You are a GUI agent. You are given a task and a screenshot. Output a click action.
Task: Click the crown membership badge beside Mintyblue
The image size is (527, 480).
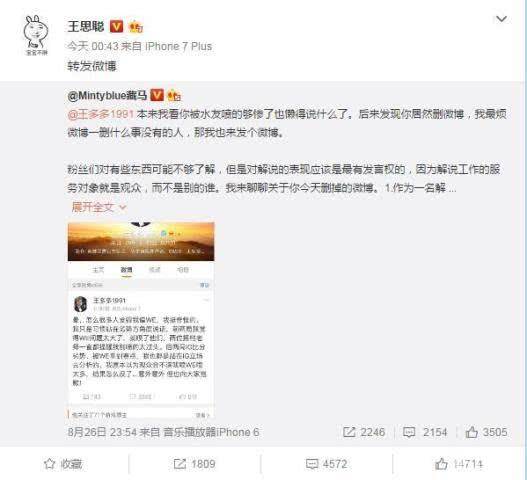[174, 96]
